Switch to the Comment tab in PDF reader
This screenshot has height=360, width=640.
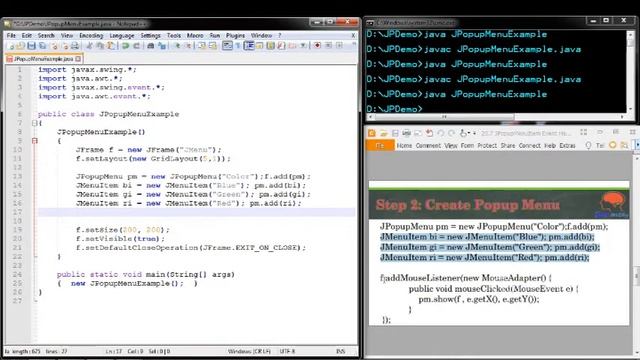tap(428, 145)
